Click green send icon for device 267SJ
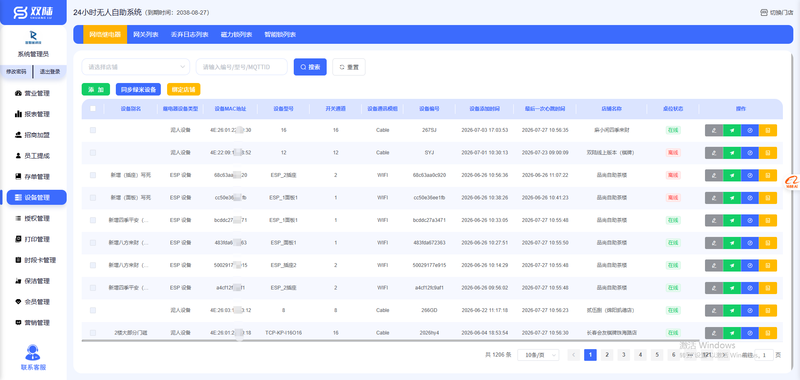 coord(732,130)
